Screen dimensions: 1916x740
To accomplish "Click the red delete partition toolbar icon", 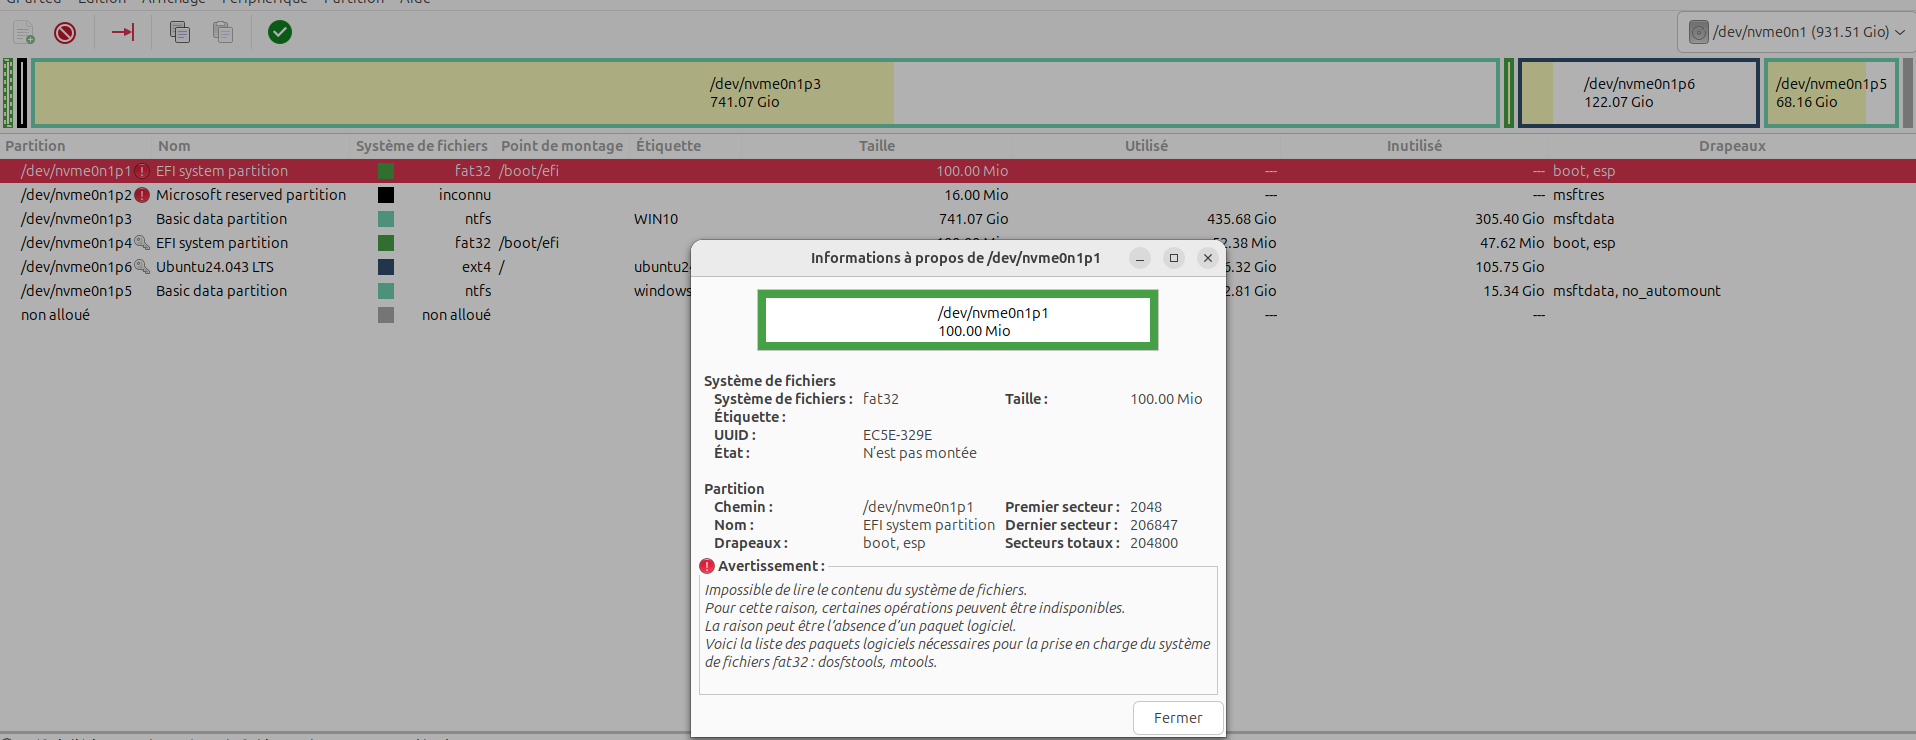I will (65, 33).
